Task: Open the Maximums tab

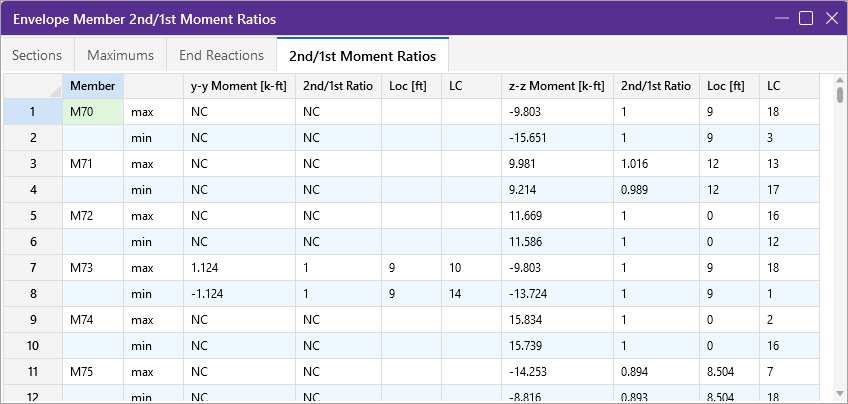Action: point(120,55)
